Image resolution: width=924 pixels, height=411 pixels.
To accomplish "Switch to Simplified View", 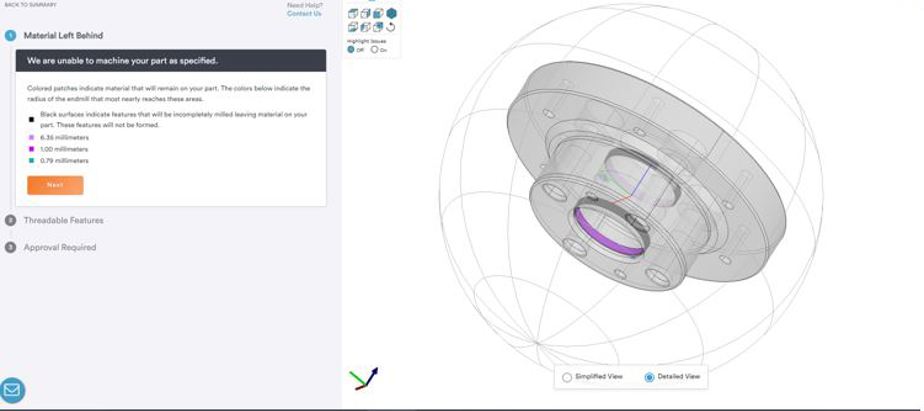I will point(567,377).
